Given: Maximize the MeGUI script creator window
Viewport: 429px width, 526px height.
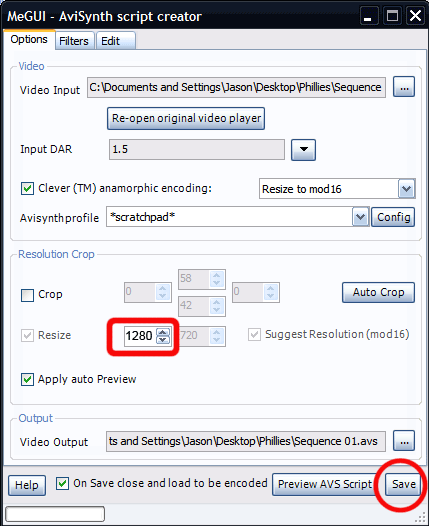Looking at the screenshot, I should pos(392,16).
